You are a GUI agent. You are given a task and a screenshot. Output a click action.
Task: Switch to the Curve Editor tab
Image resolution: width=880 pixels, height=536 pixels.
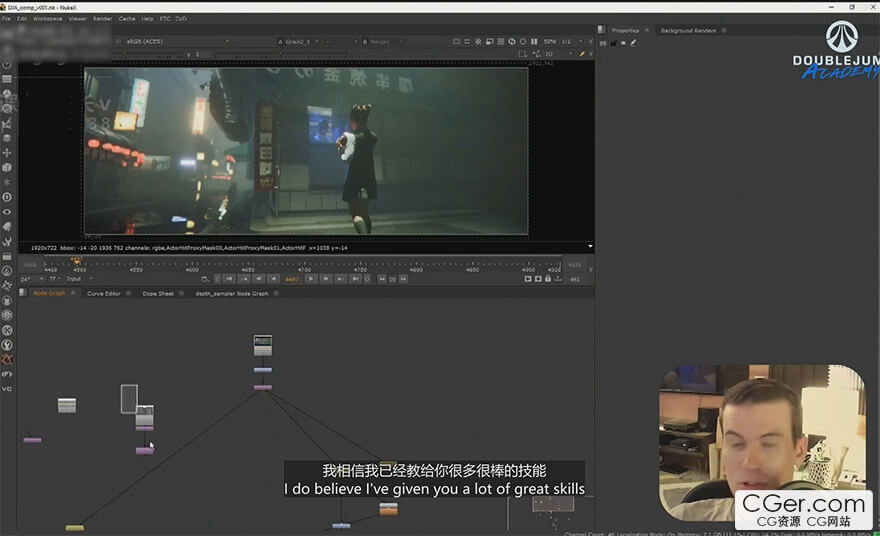(x=103, y=293)
